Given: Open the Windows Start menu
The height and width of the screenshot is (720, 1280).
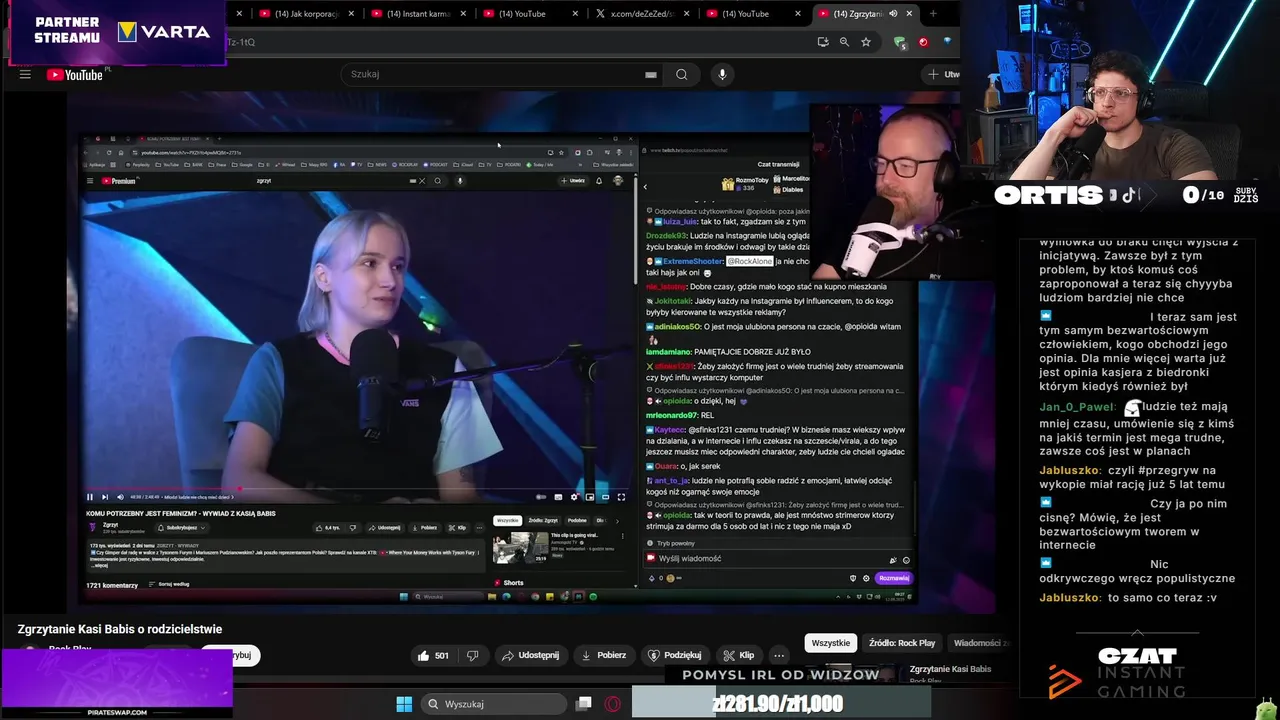Looking at the screenshot, I should pos(404,704).
